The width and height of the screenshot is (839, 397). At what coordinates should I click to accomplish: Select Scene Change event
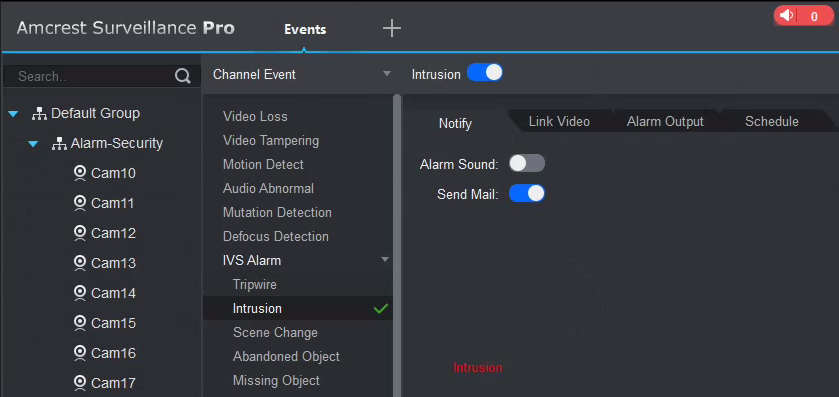click(275, 333)
